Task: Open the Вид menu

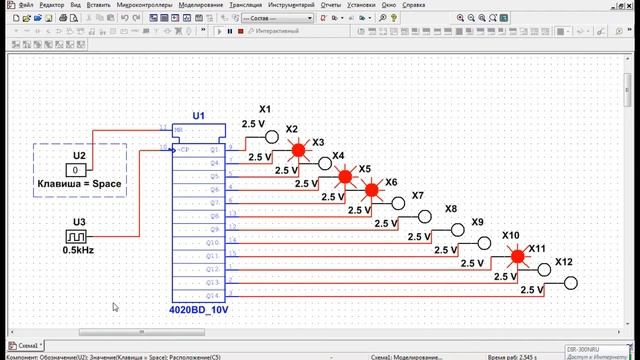Action: tap(76, 5)
